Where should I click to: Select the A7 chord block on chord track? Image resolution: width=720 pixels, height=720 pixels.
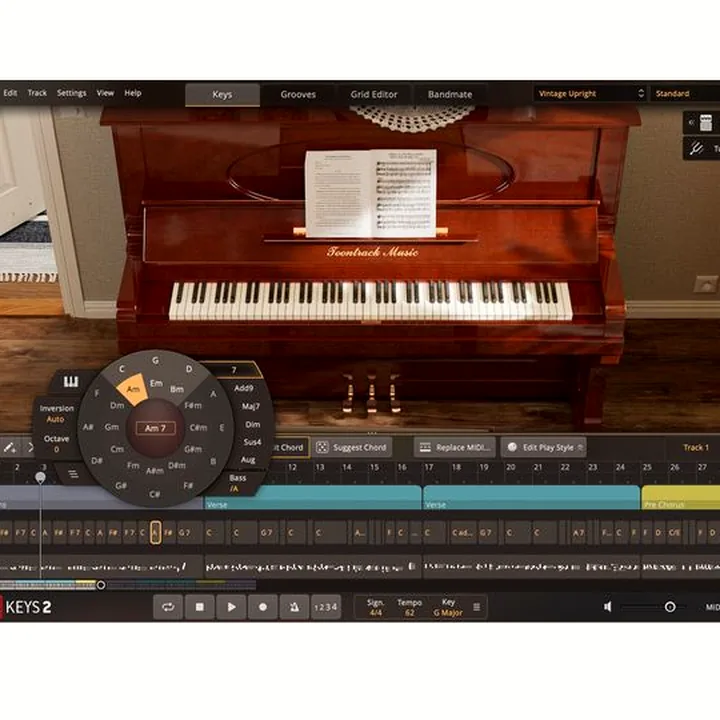pyautogui.click(x=578, y=533)
